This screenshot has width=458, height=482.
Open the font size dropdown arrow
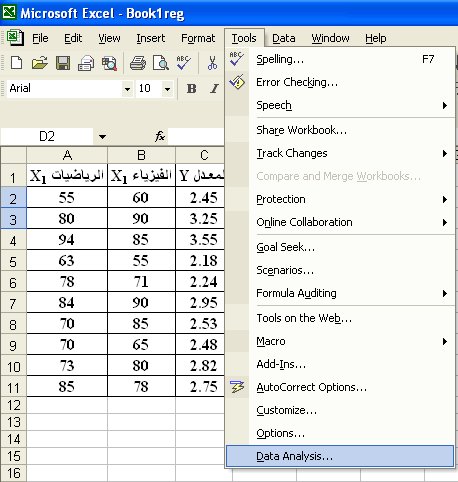[x=167, y=89]
